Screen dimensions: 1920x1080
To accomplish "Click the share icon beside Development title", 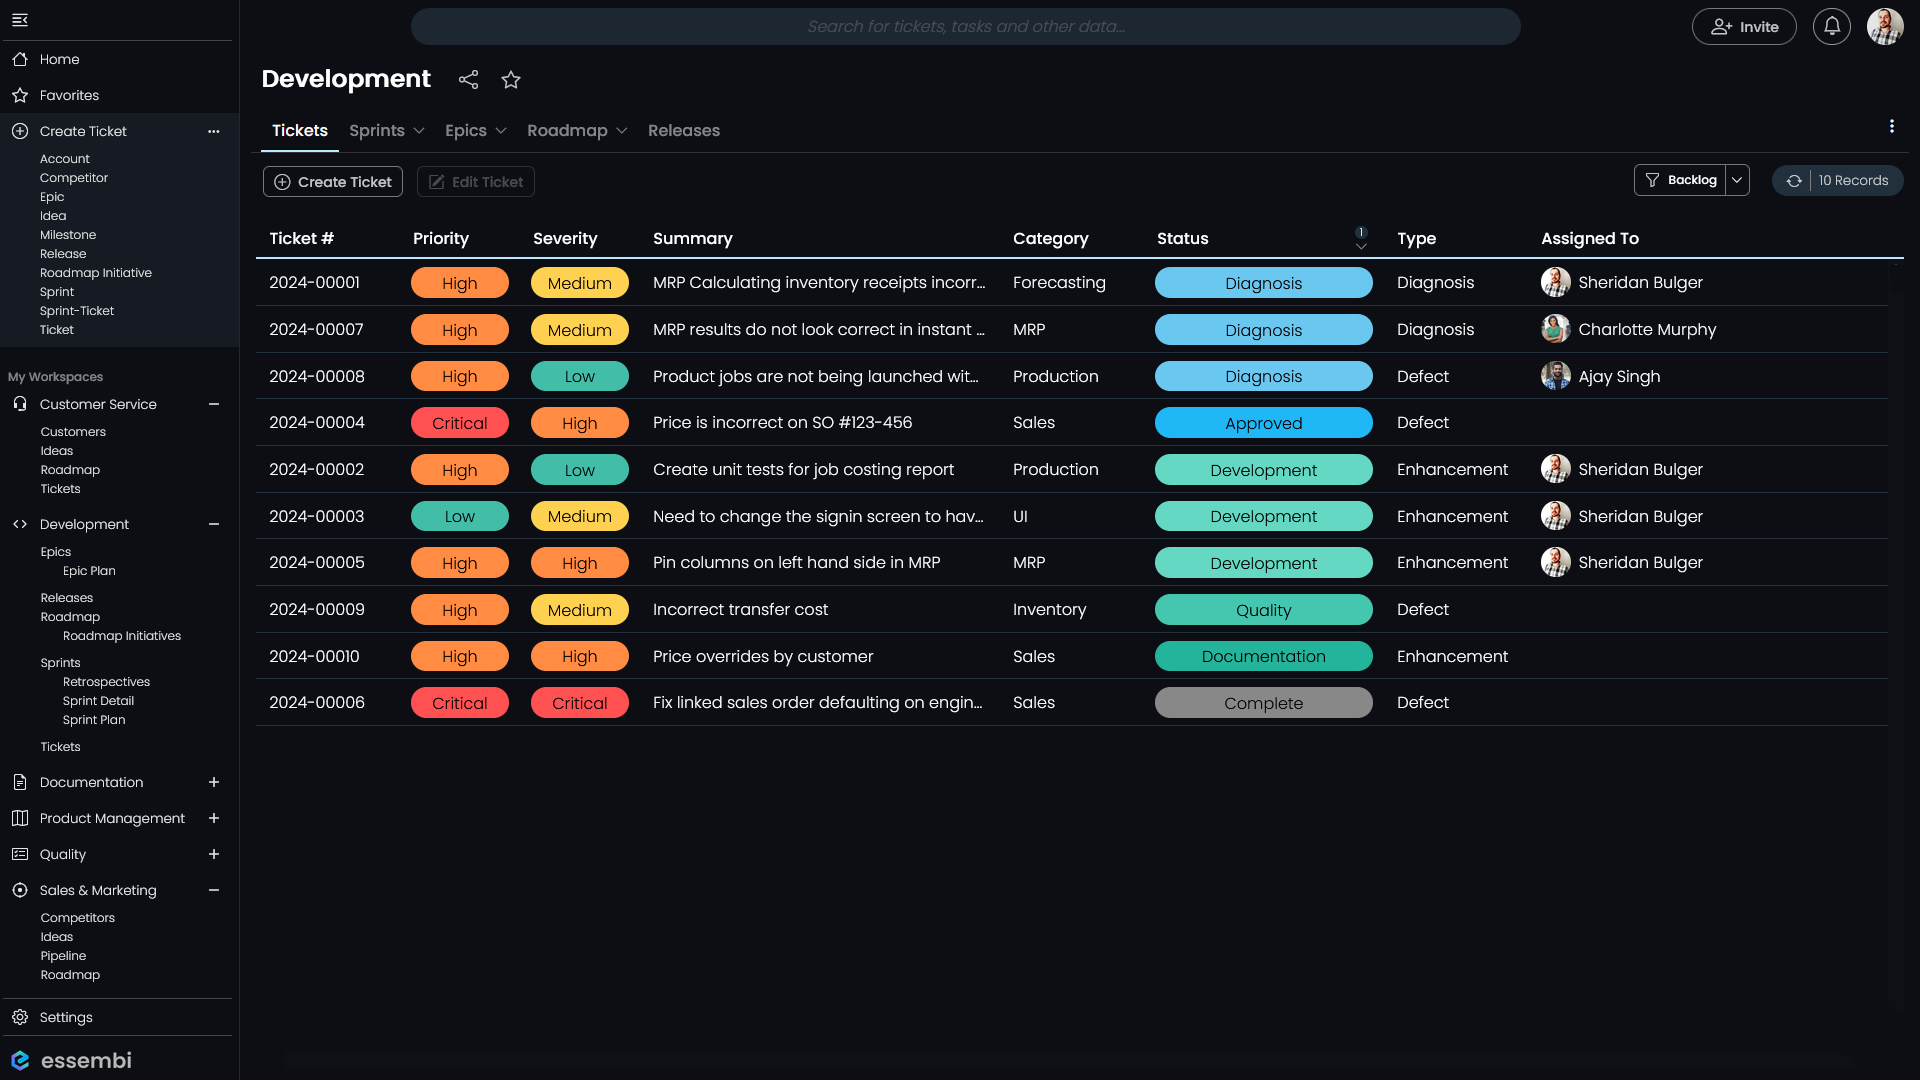I will (468, 80).
